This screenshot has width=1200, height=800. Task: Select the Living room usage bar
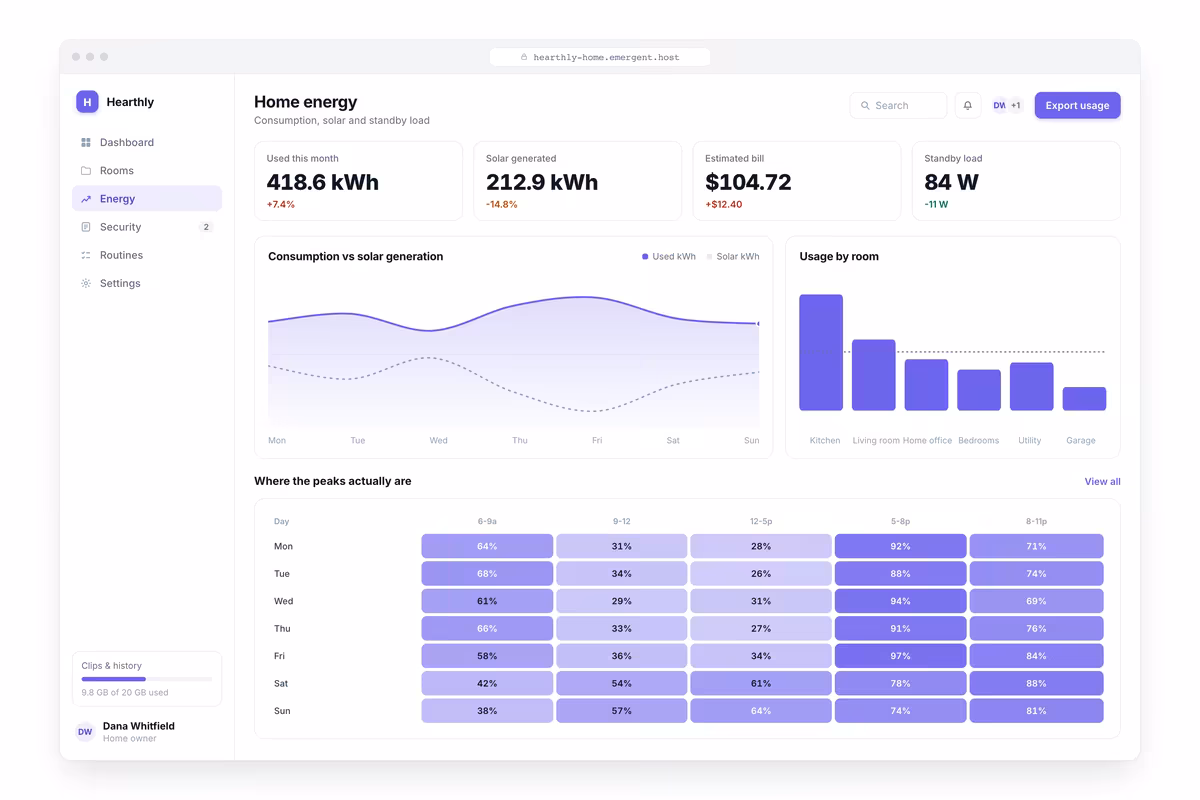click(x=873, y=375)
